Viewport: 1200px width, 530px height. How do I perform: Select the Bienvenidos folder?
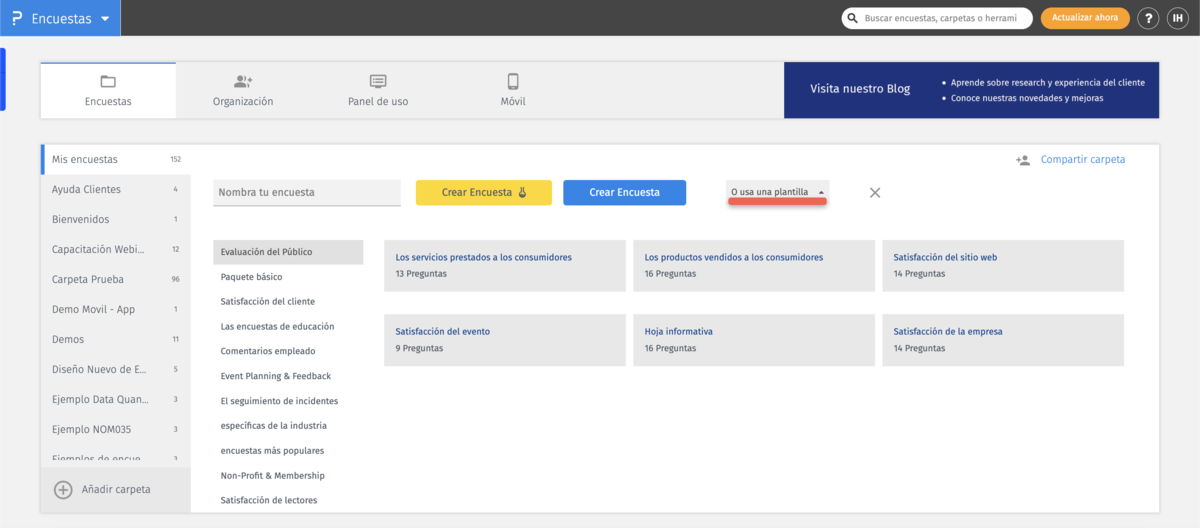[x=116, y=219]
